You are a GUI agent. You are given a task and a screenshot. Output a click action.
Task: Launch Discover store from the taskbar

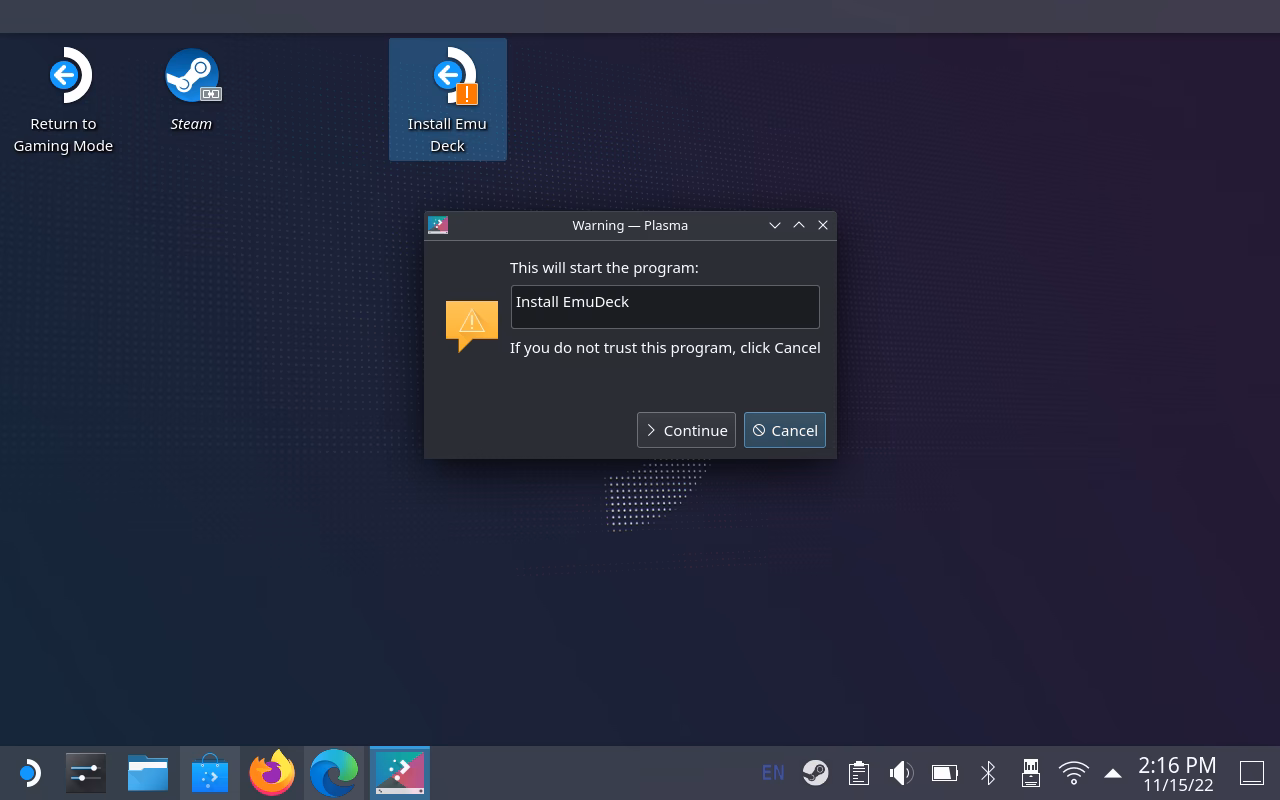click(x=210, y=773)
